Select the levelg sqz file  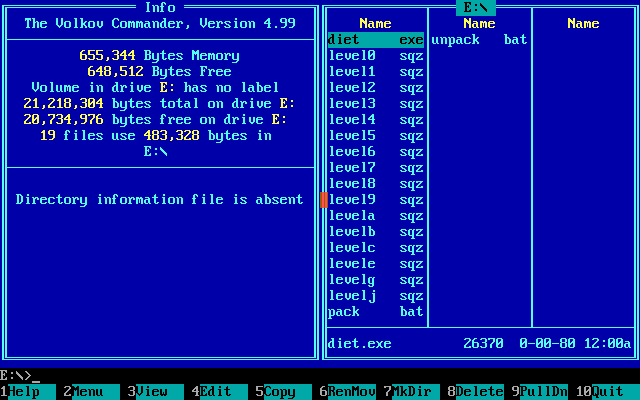(376, 280)
